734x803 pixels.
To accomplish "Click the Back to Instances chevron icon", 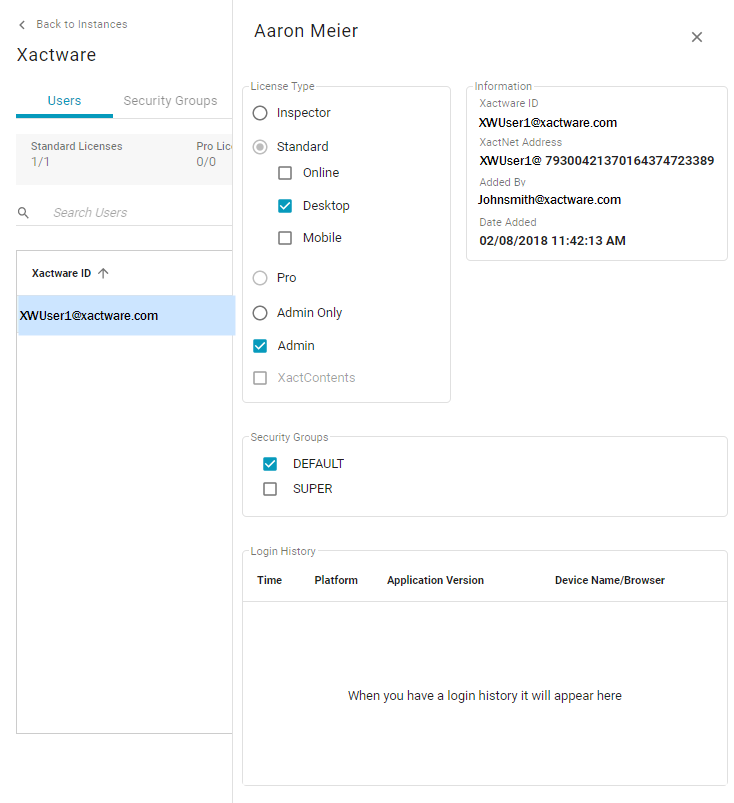I will [22, 25].
